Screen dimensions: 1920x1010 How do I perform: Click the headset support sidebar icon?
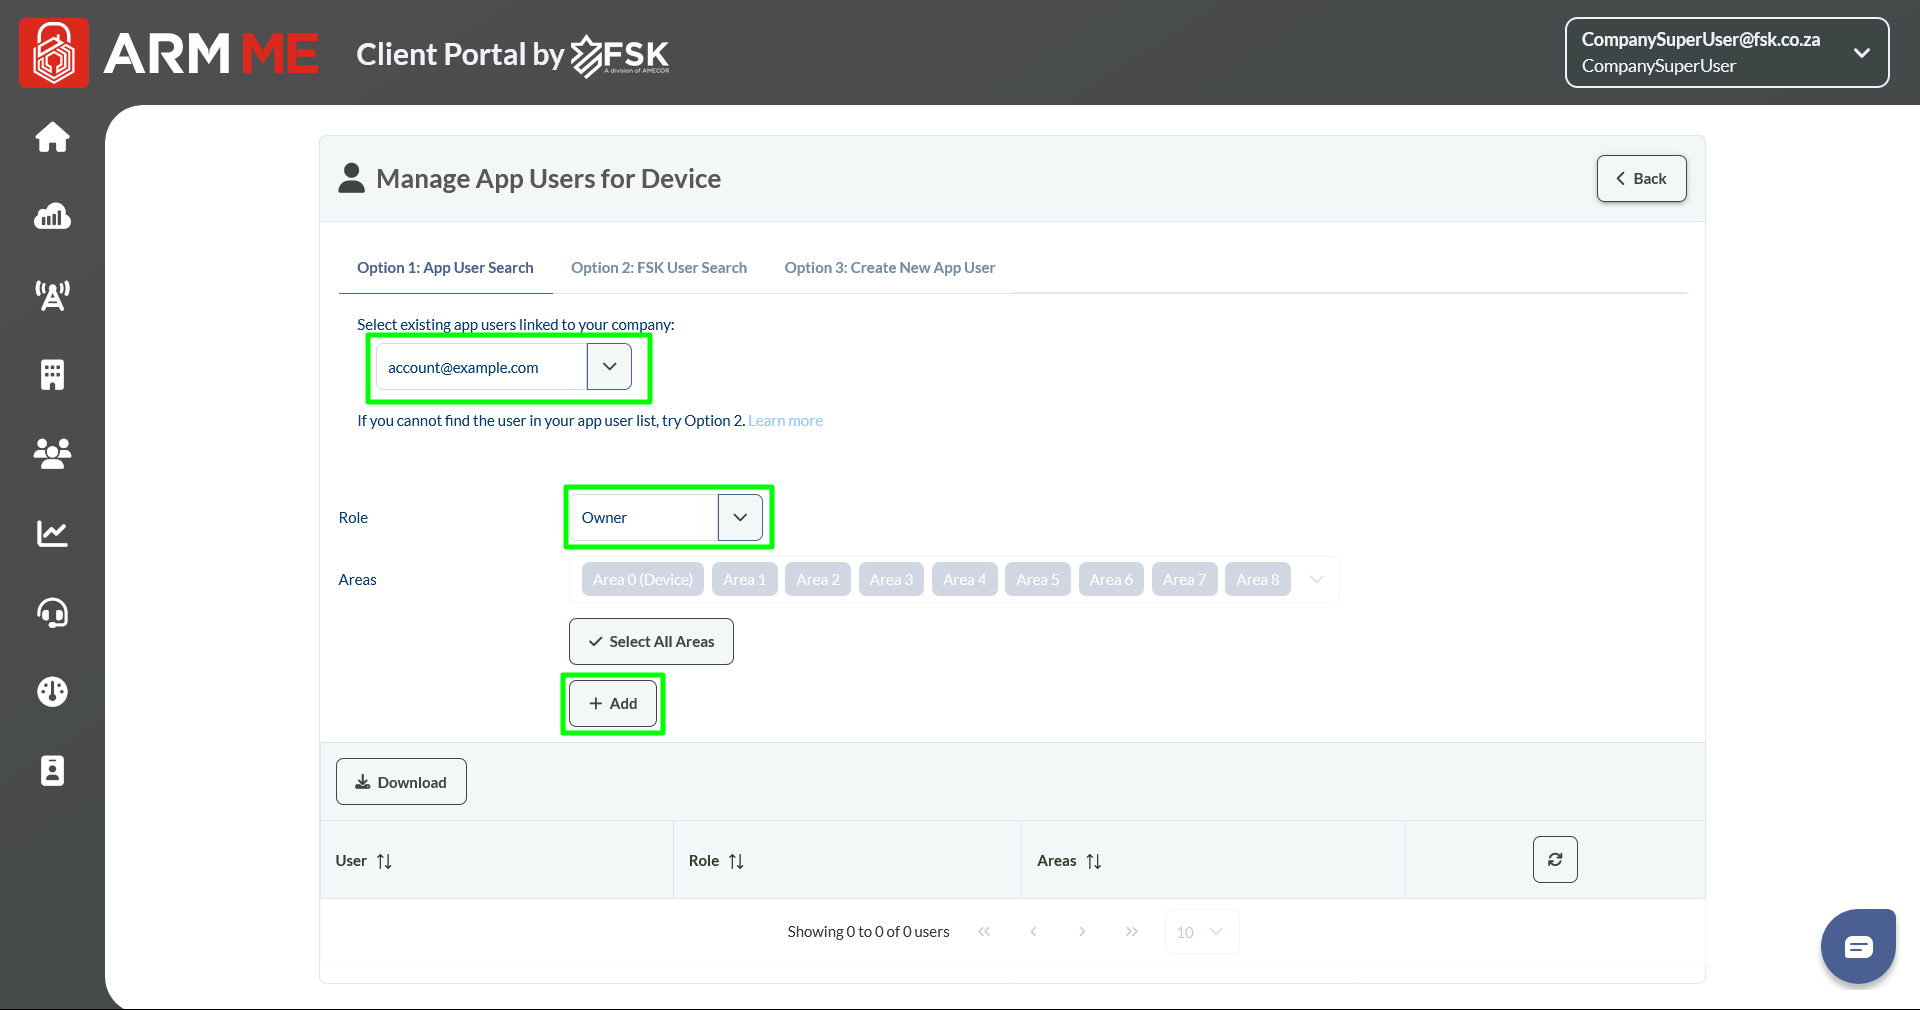coord(52,612)
